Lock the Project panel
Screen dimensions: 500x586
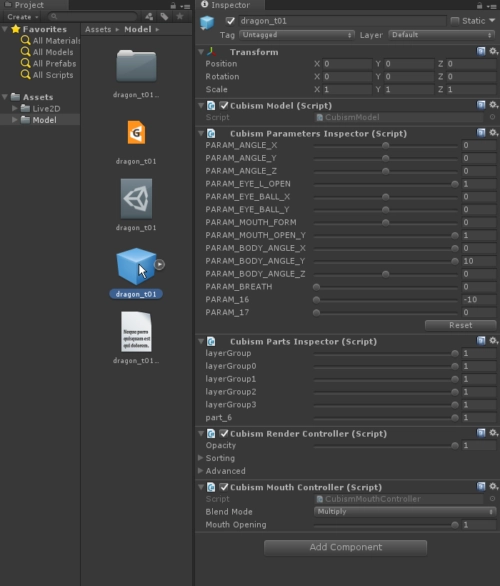(173, 6)
